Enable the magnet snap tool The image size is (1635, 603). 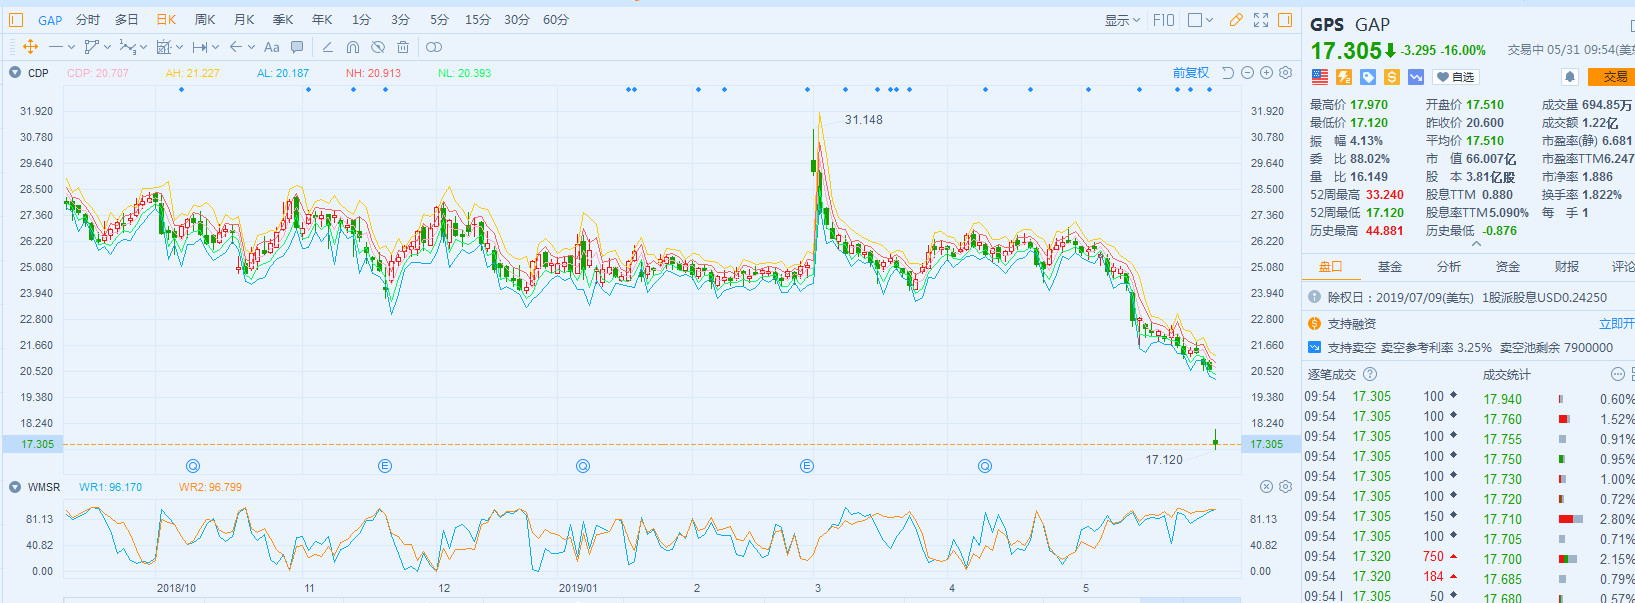coord(353,47)
